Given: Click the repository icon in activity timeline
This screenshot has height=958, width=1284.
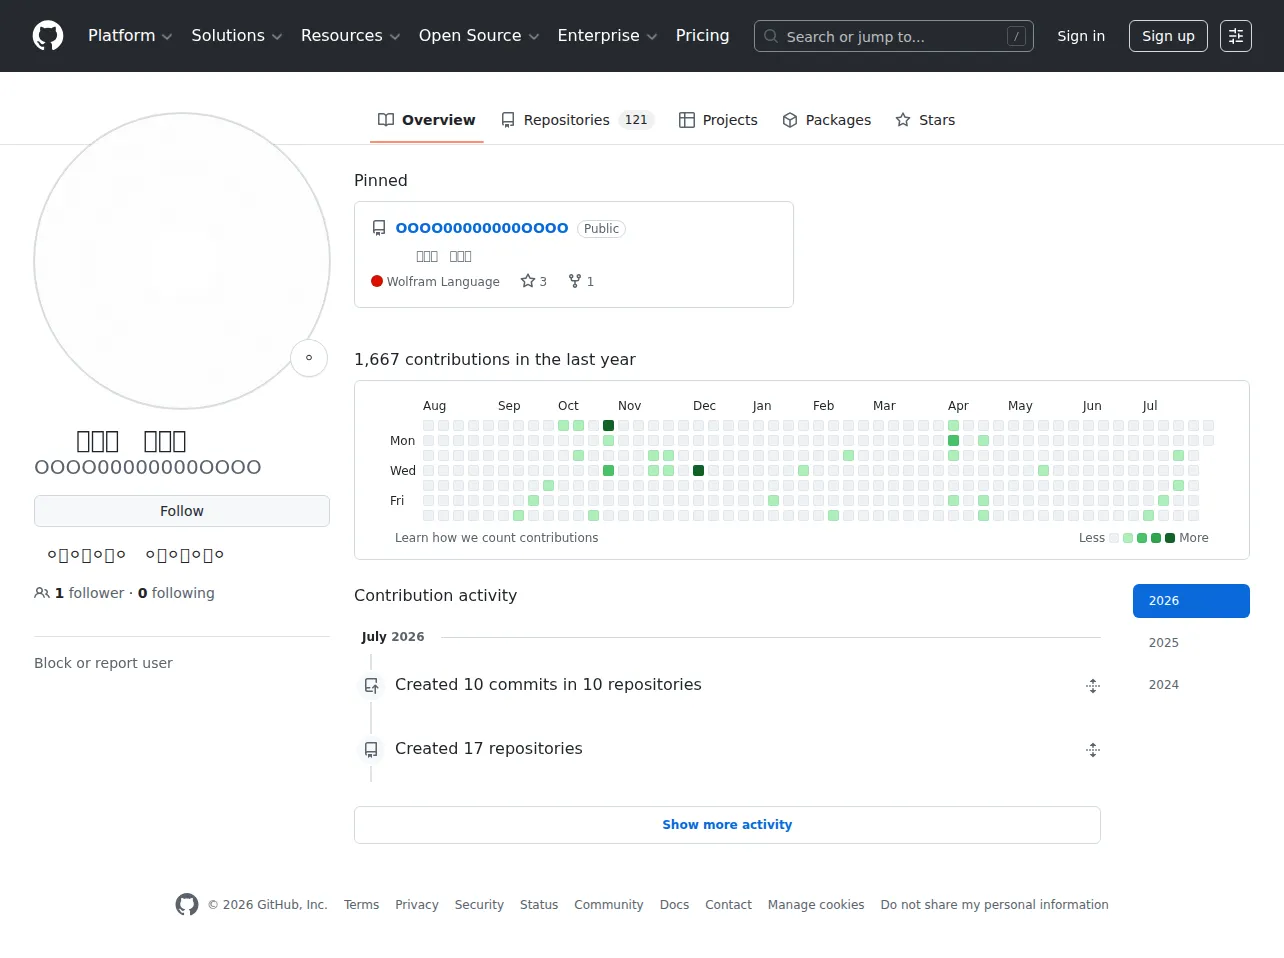Looking at the screenshot, I should click(x=371, y=750).
